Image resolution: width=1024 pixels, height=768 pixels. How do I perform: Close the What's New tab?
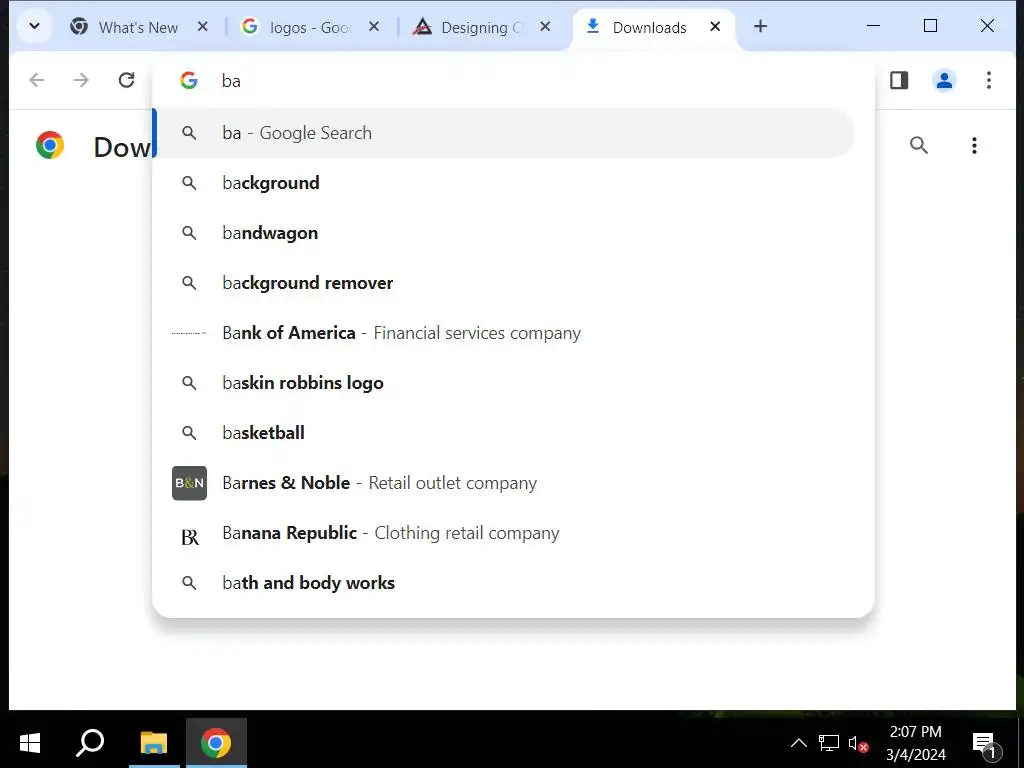click(202, 27)
